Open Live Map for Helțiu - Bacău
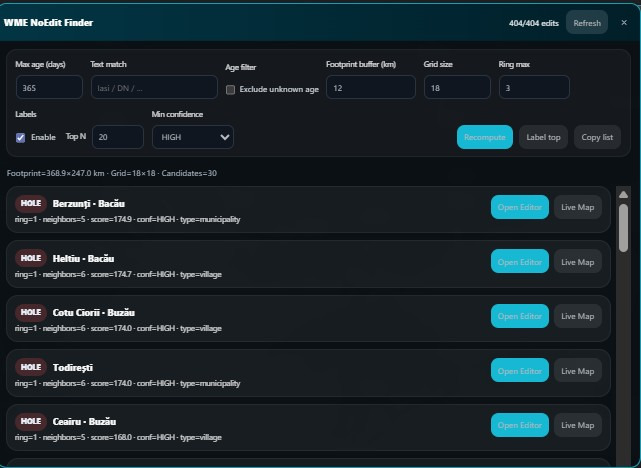Screen dimensions: 641x468 coord(578,261)
